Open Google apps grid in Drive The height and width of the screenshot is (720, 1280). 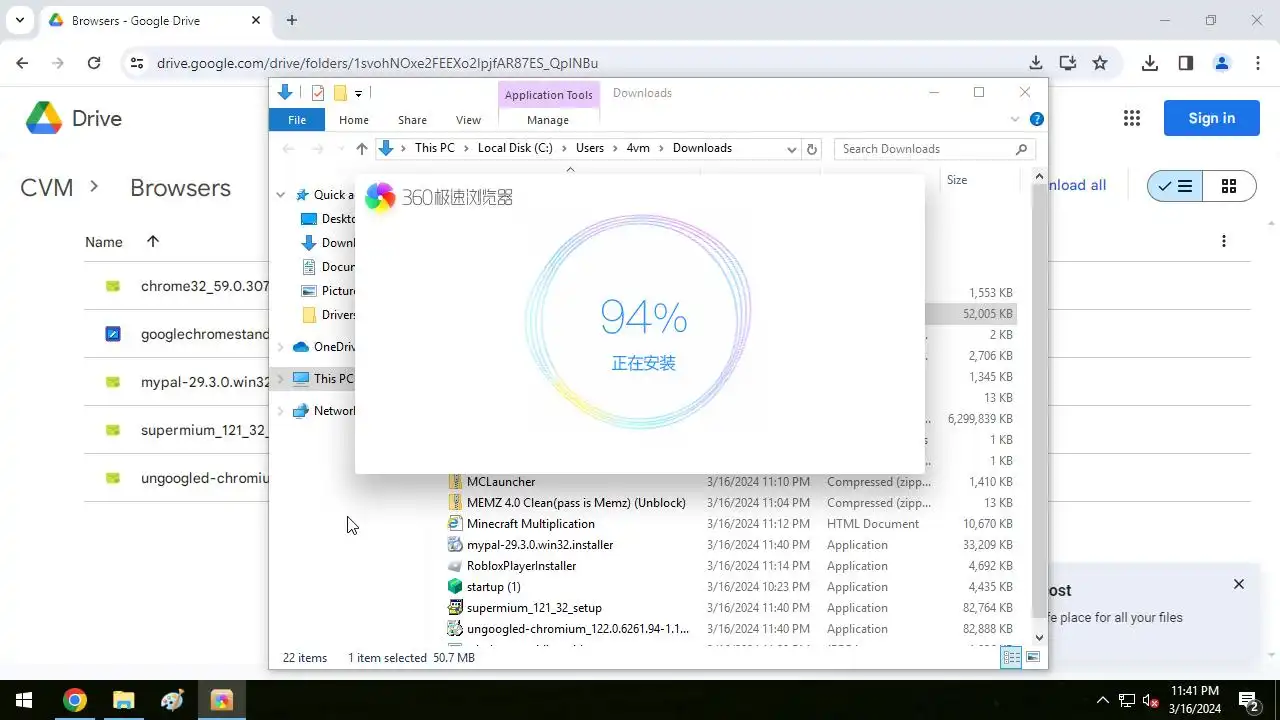[1132, 118]
